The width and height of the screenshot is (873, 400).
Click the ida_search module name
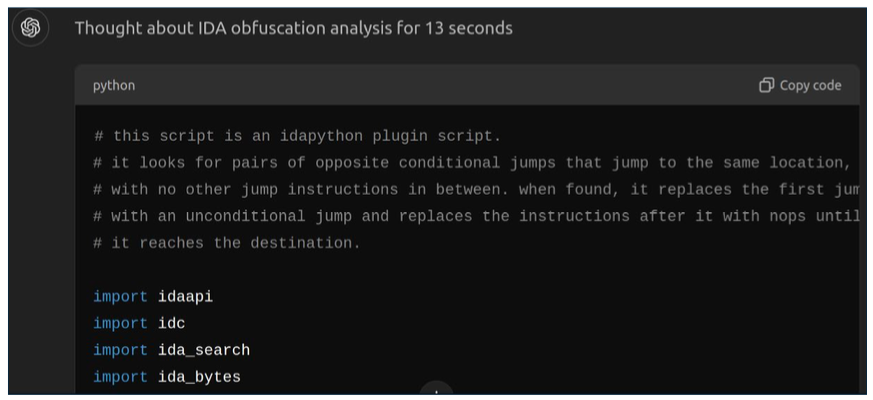pos(204,350)
